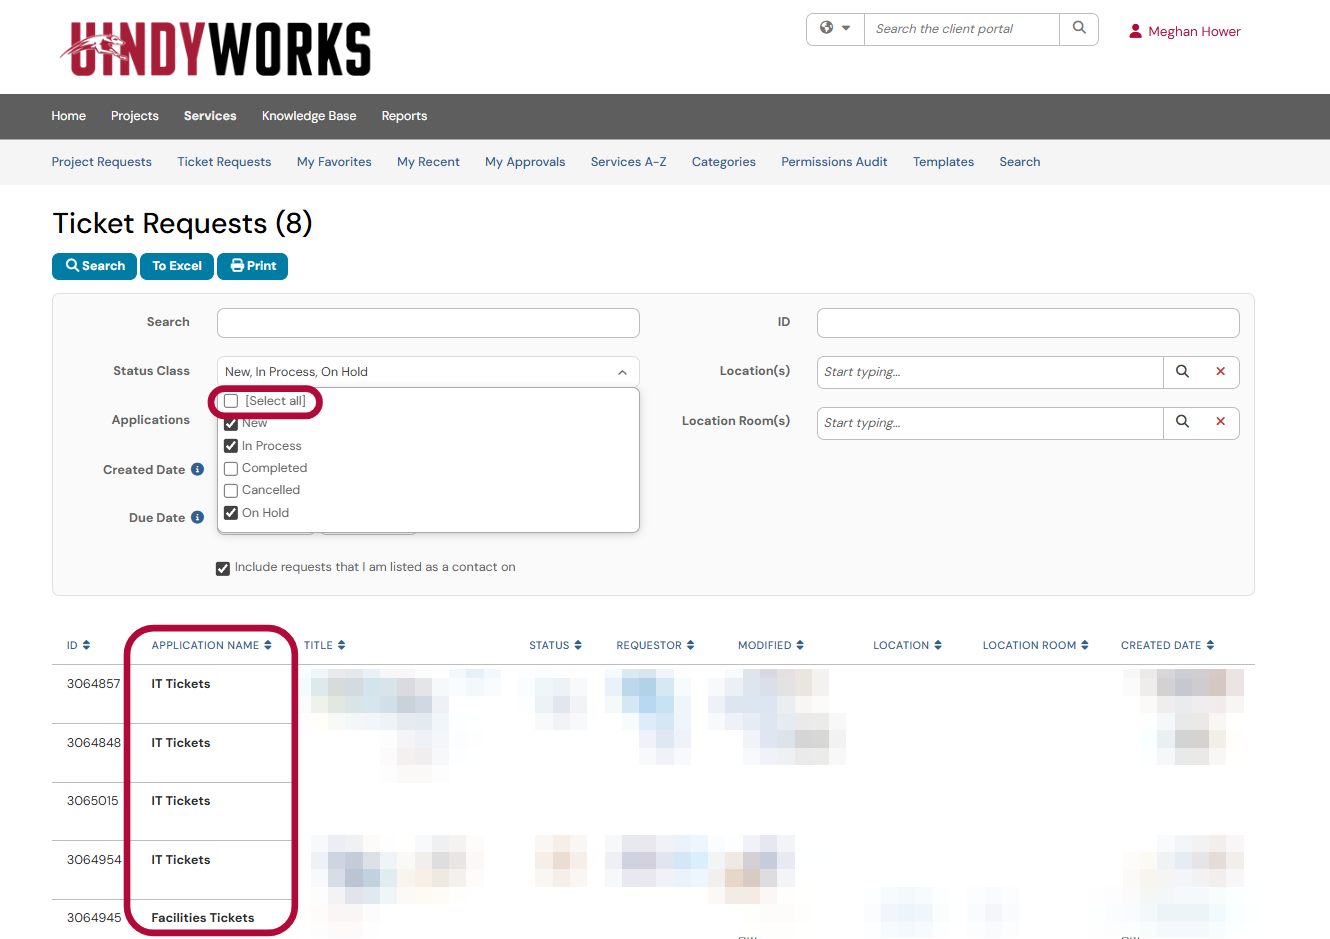Check the [Select all] status option
This screenshot has height=939, width=1330.
231,401
